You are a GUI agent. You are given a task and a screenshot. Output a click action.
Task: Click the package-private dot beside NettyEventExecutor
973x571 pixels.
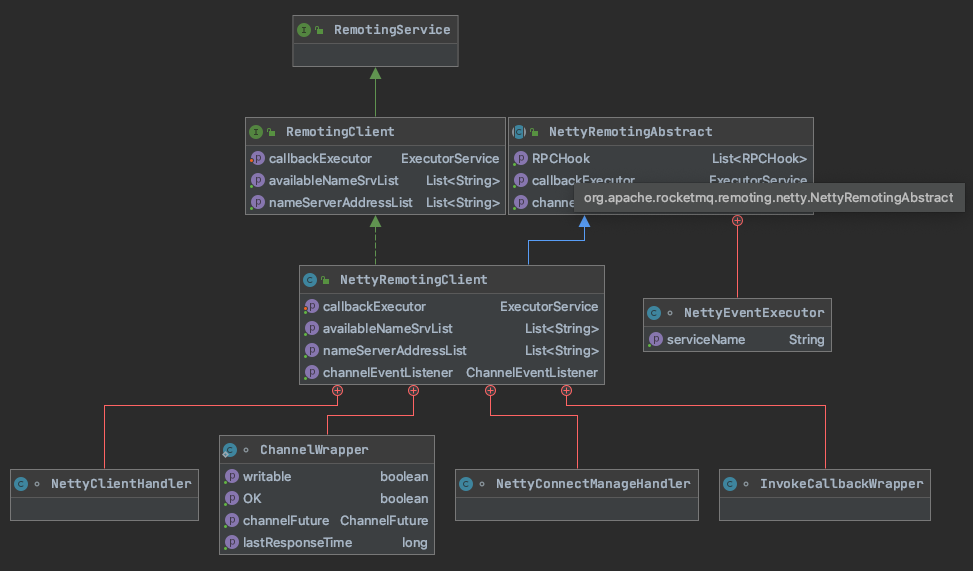[x=670, y=313]
